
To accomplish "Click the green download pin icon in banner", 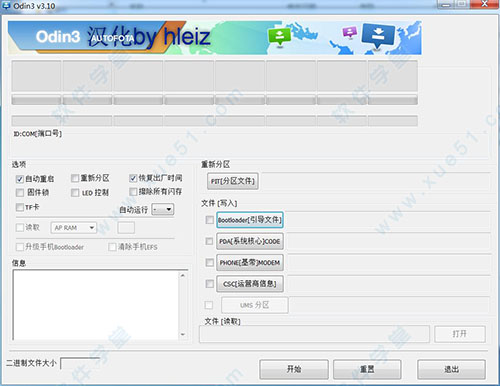I will (279, 36).
